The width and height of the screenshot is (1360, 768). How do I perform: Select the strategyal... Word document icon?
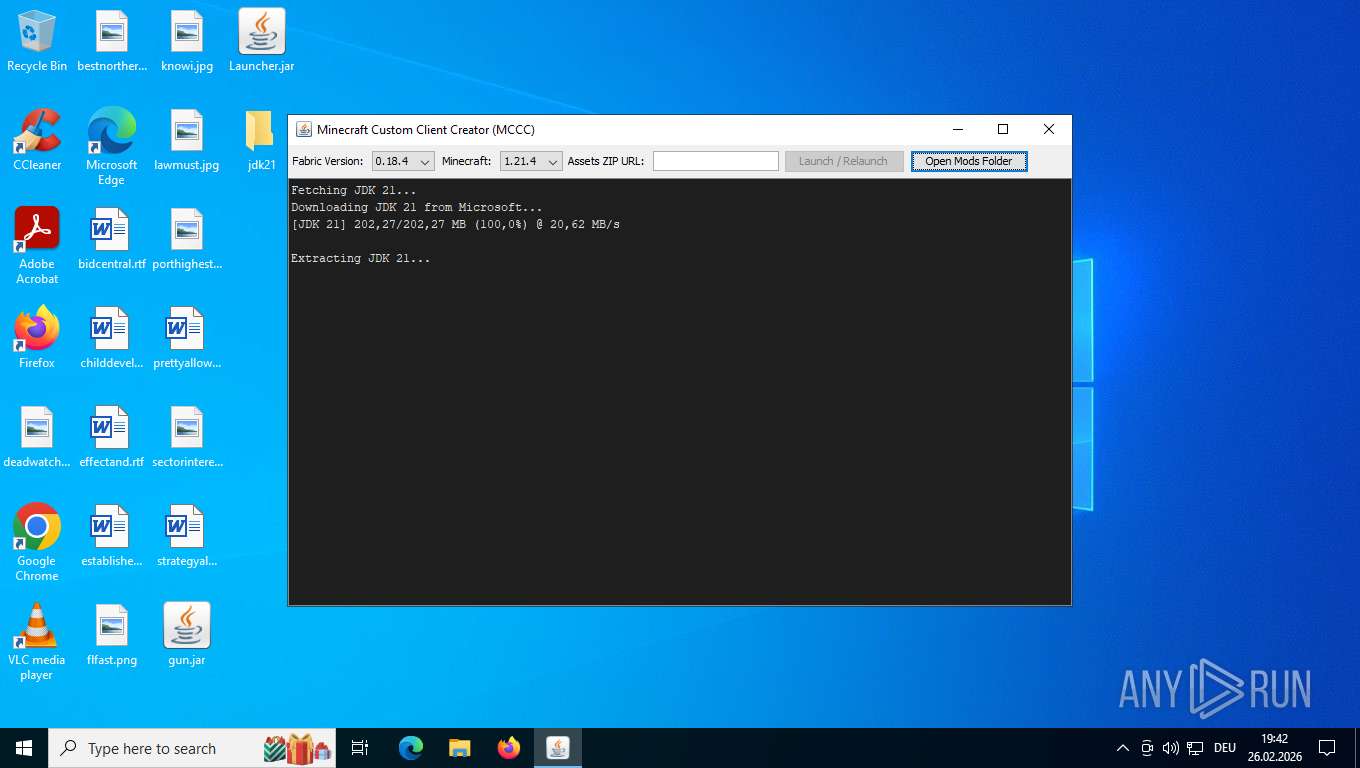click(187, 536)
